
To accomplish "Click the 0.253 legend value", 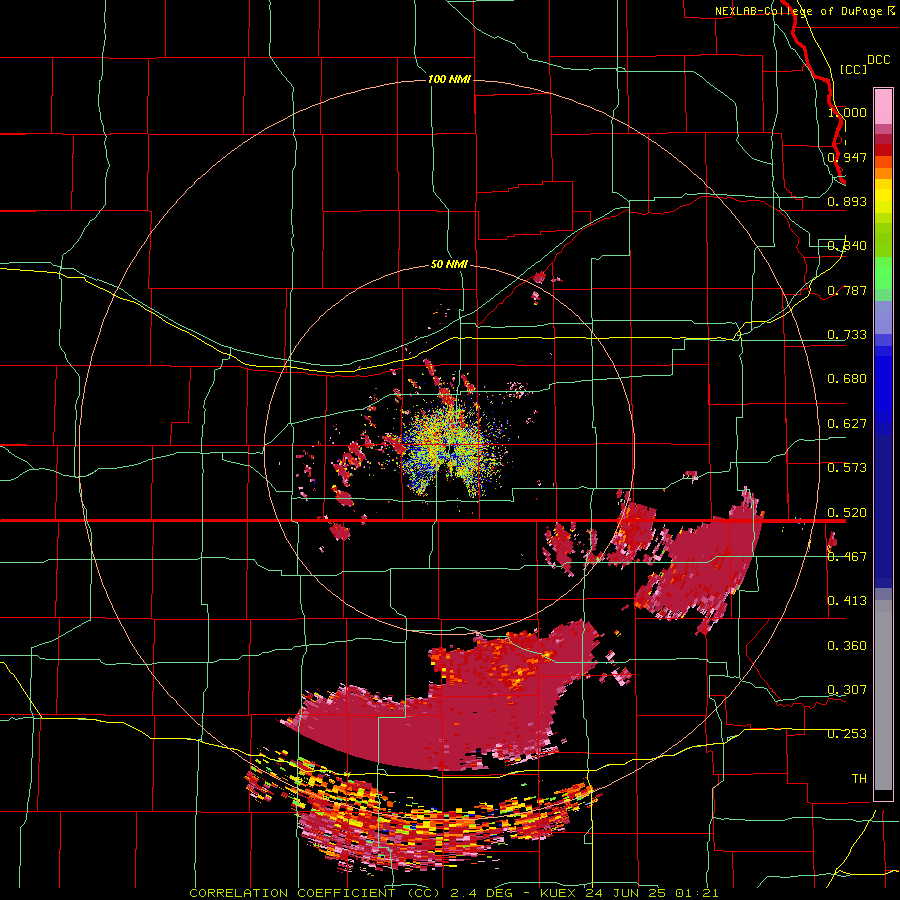I will tap(847, 734).
